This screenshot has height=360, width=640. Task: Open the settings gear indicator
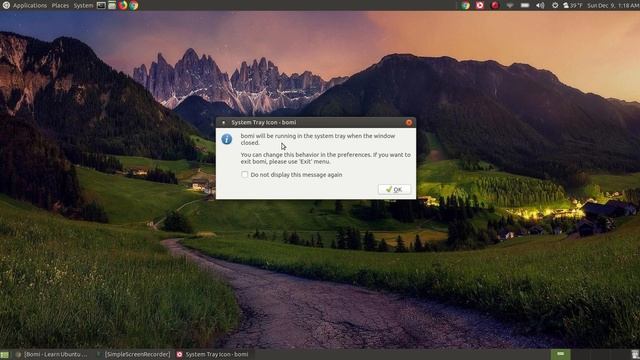(x=555, y=5)
